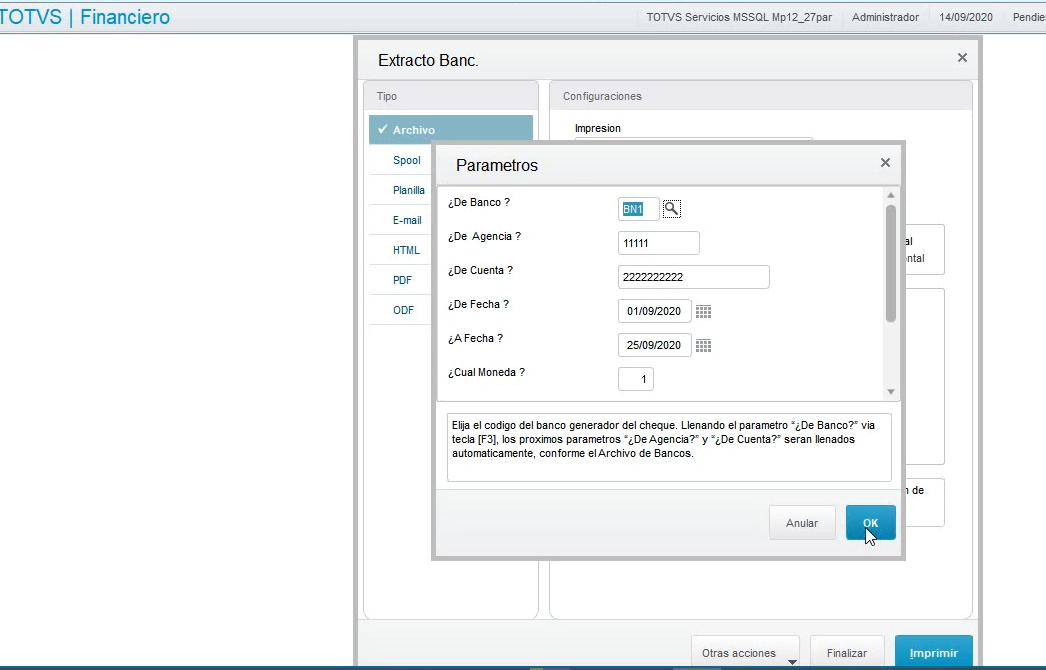Select the ODF output type

point(403,310)
